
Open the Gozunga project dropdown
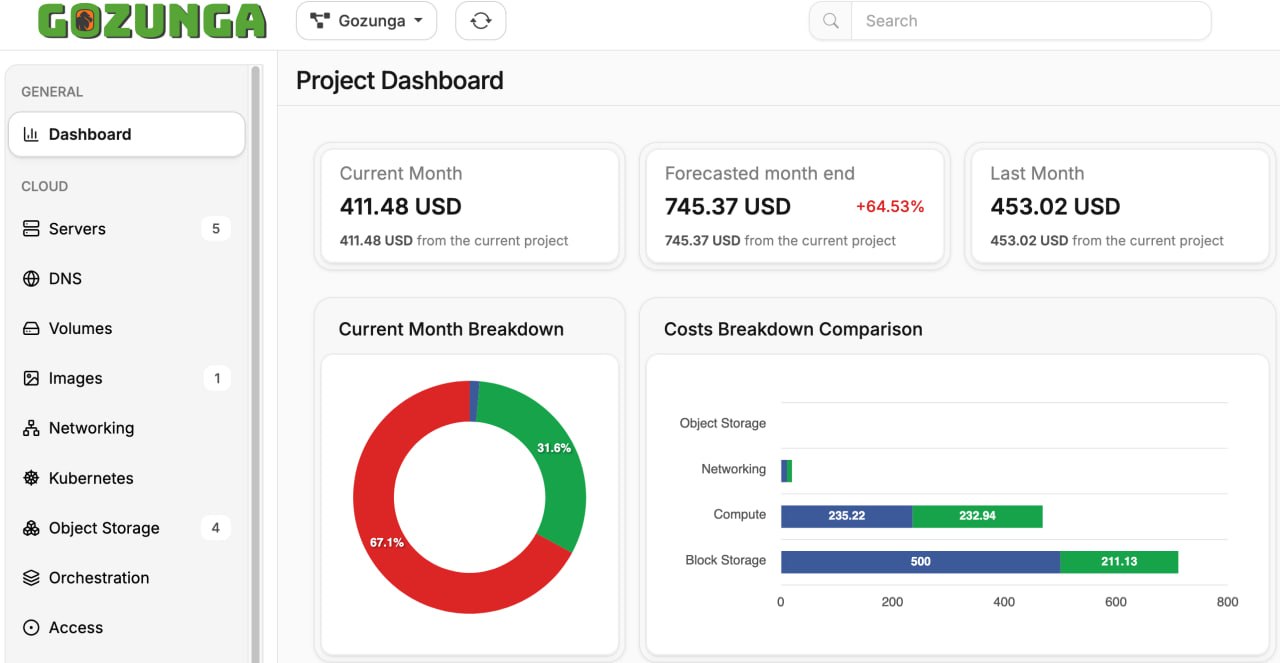[366, 21]
